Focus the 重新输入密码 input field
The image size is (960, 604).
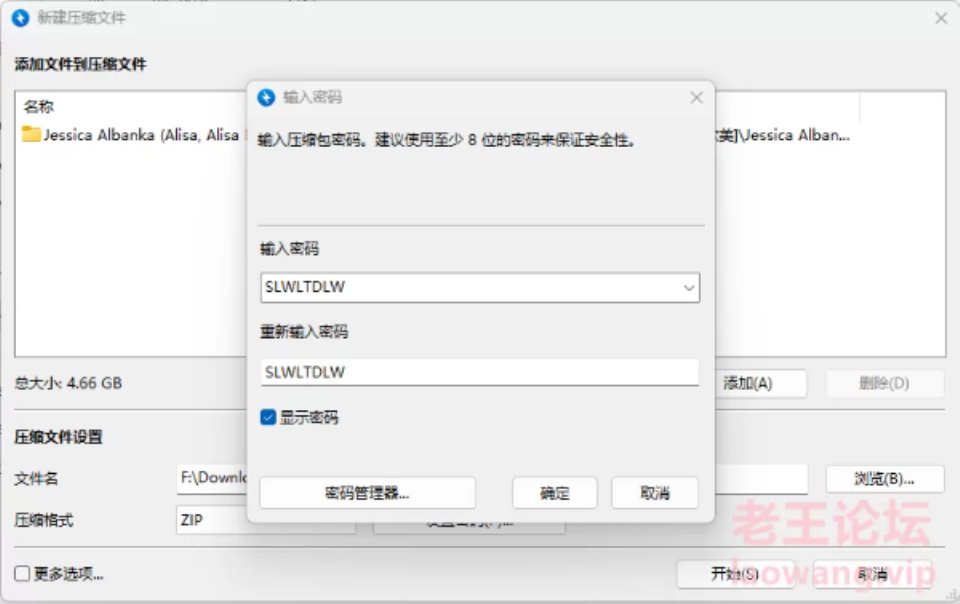click(x=479, y=372)
